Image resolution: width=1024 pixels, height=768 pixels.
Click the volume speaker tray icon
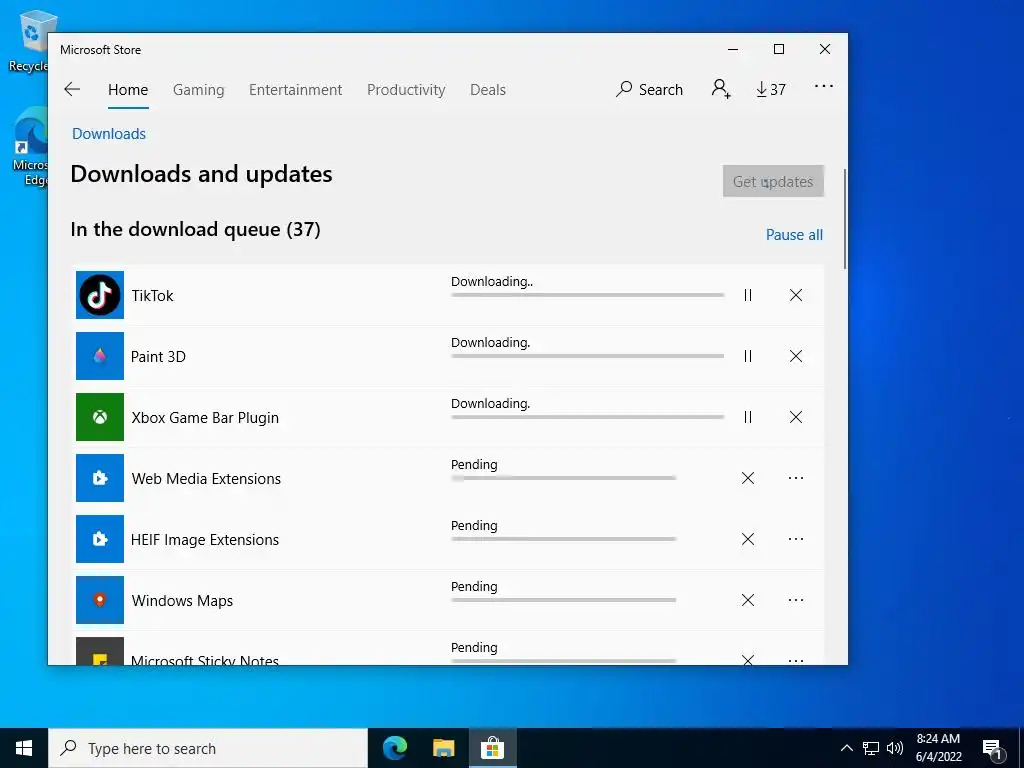coord(895,748)
